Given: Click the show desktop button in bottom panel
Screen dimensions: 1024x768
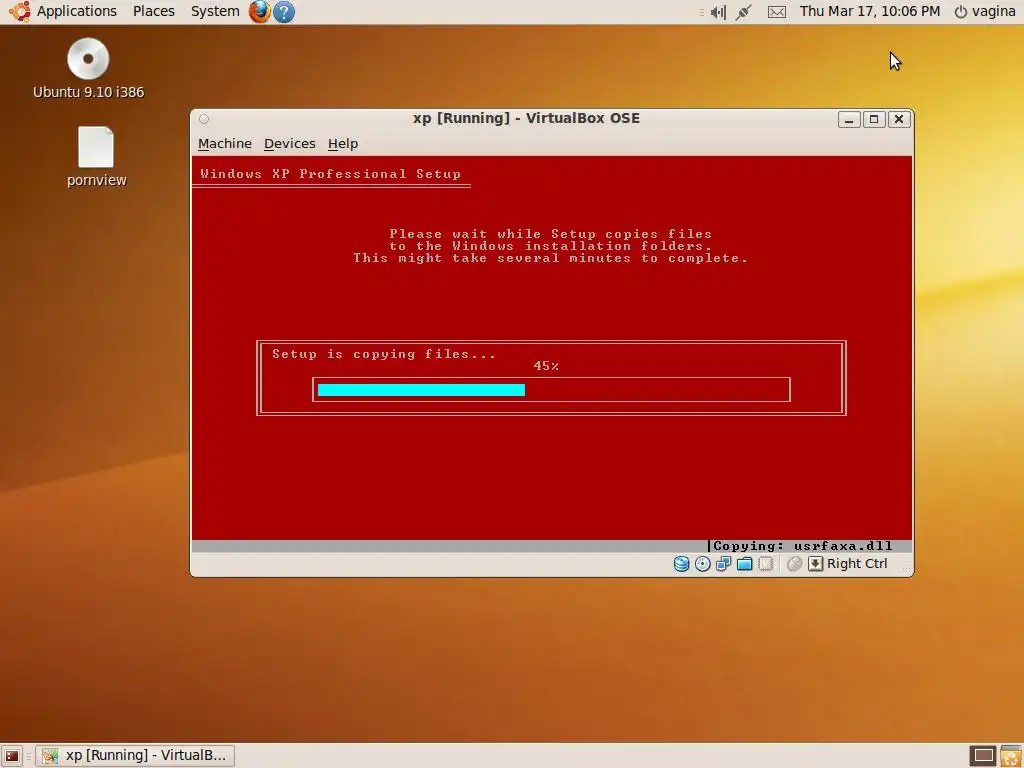Looking at the screenshot, I should (x=12, y=756).
